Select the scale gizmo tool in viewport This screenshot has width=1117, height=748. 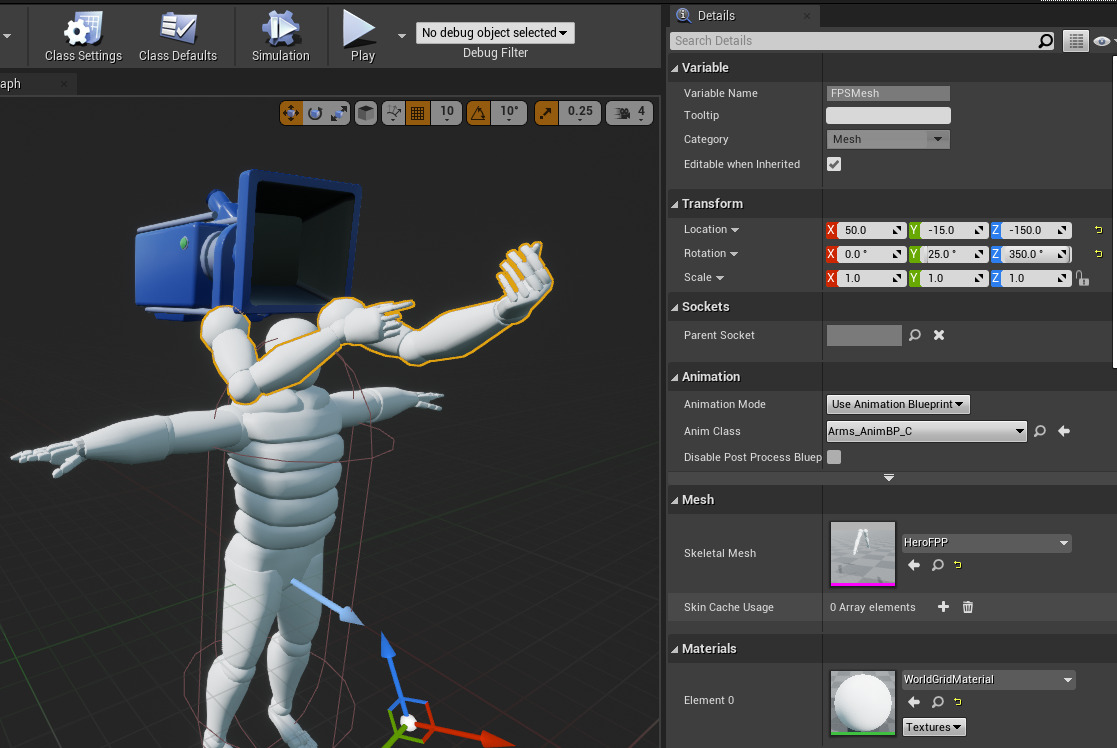point(339,113)
